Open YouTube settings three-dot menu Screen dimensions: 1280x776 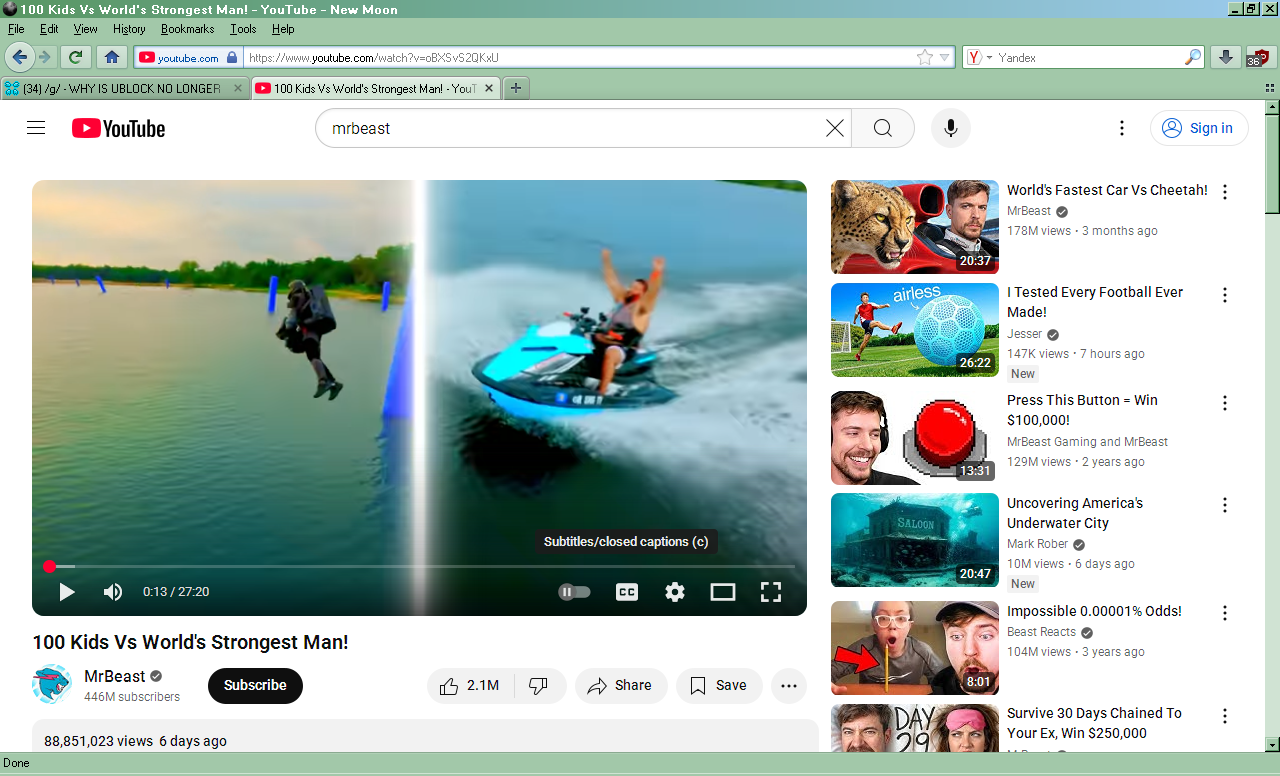1122,128
